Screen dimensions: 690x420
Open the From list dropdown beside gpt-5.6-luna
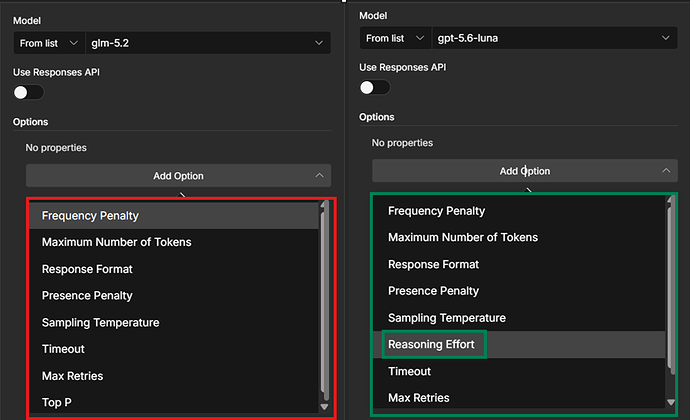[x=395, y=38]
